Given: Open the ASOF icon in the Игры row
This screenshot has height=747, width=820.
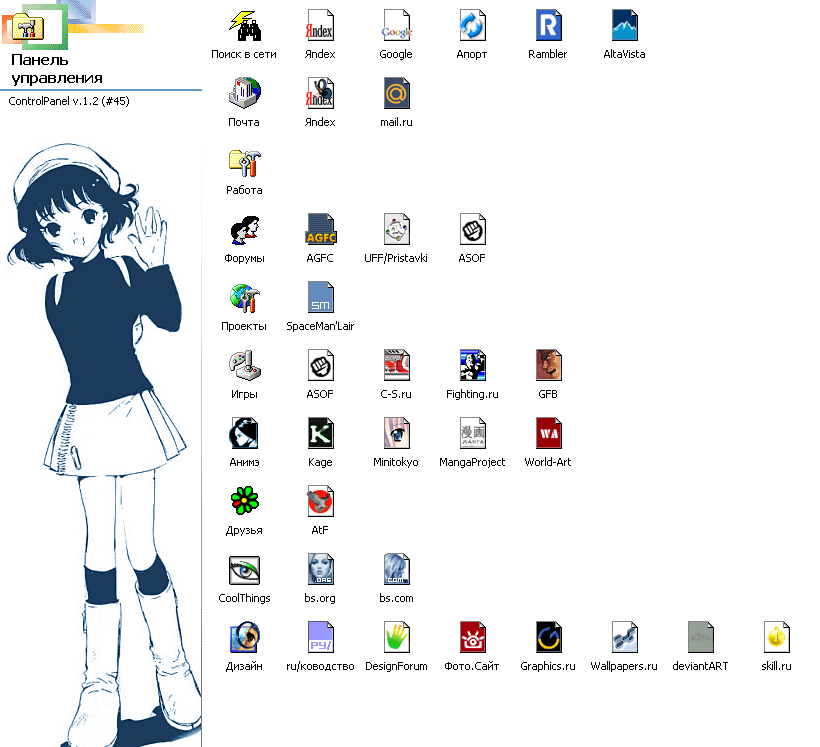Looking at the screenshot, I should point(320,366).
